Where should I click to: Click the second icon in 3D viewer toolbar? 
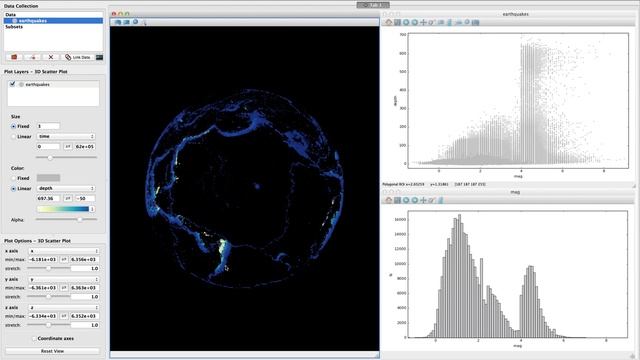127,22
